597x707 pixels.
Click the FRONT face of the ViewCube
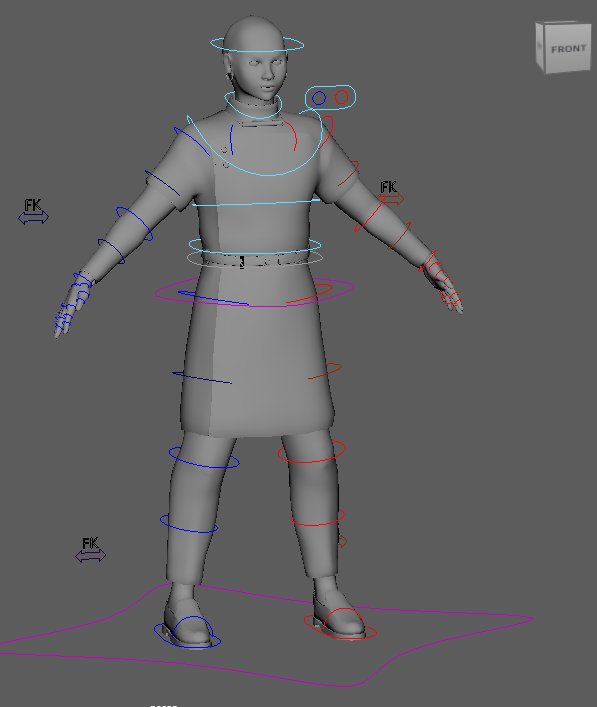coord(568,48)
